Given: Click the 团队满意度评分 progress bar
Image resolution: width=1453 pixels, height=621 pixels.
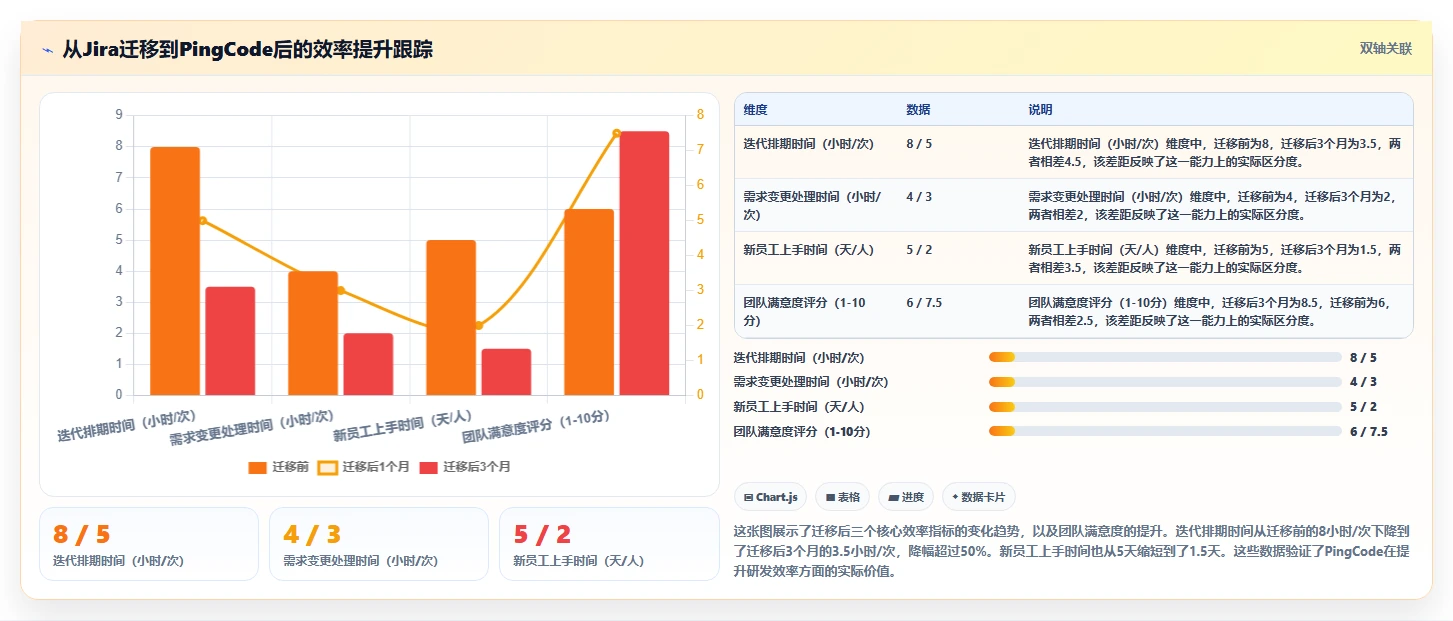Looking at the screenshot, I should pos(1165,431).
